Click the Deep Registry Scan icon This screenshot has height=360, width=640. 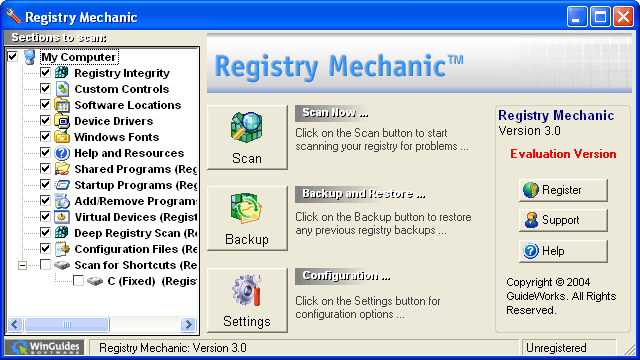click(x=62, y=233)
